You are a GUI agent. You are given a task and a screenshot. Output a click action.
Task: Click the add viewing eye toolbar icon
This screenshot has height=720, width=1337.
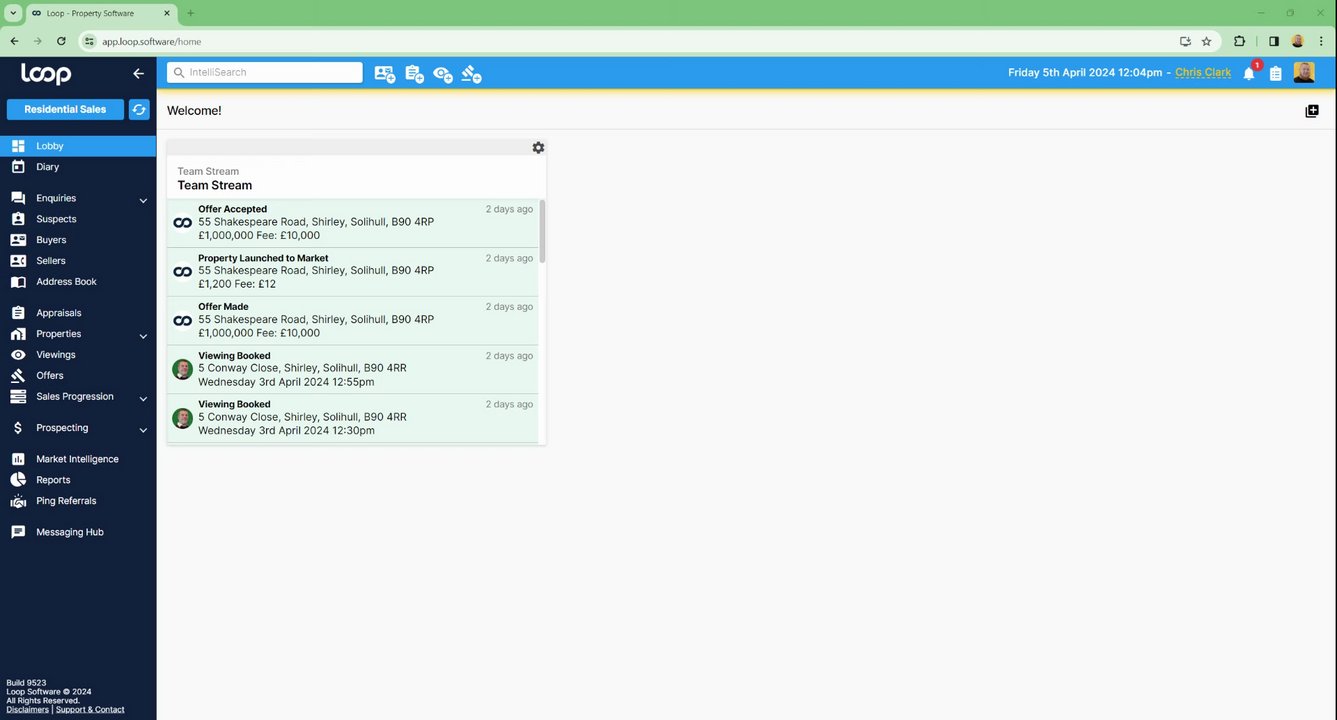(443, 74)
